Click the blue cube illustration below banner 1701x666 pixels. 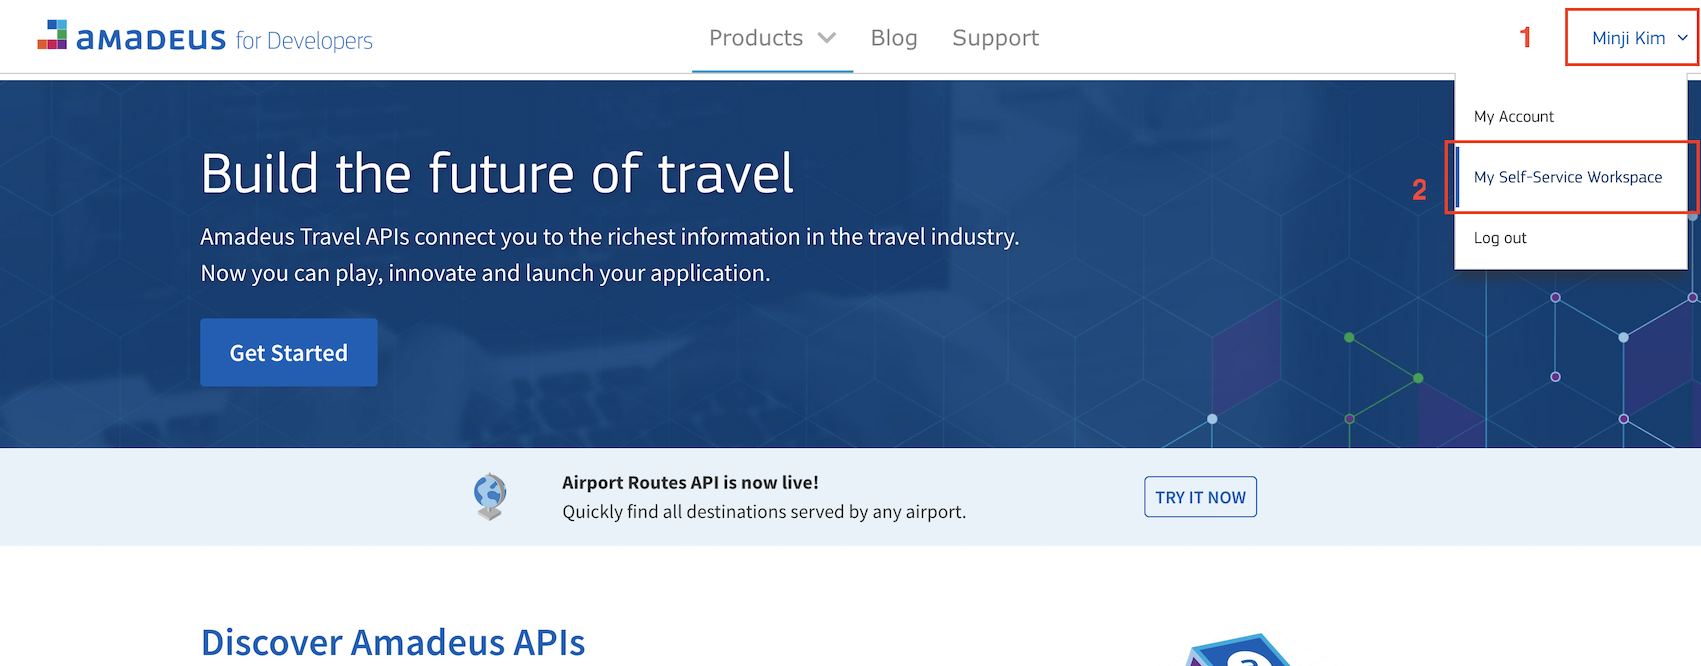pos(1238,651)
